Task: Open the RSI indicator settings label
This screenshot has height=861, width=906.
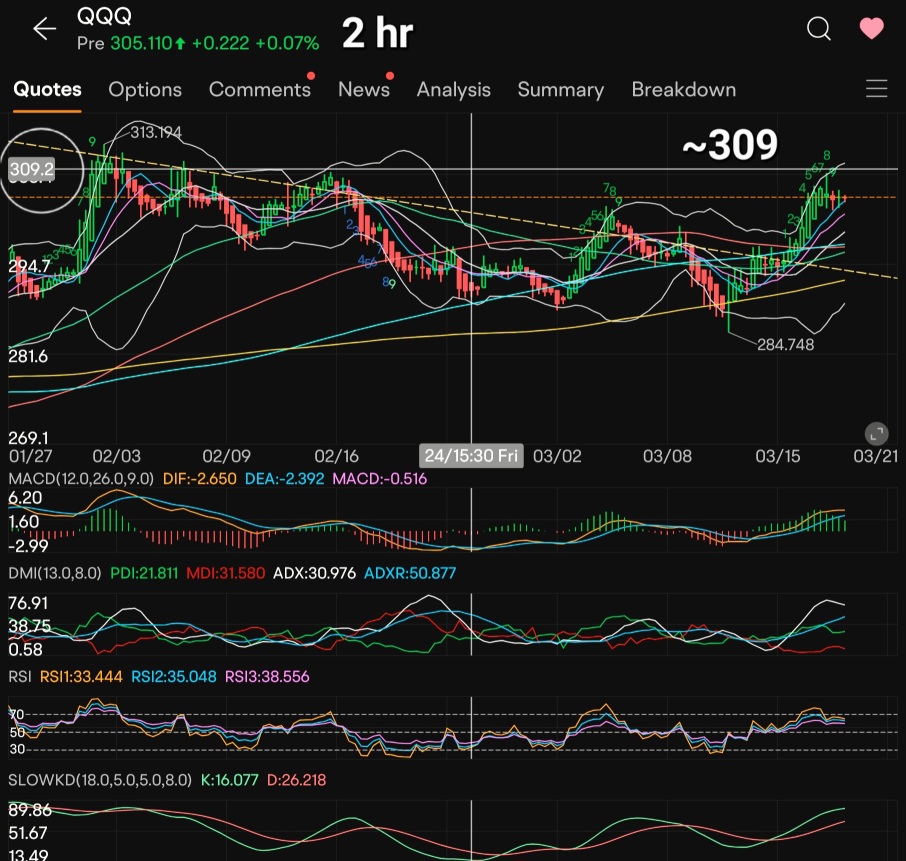Action: (21, 677)
